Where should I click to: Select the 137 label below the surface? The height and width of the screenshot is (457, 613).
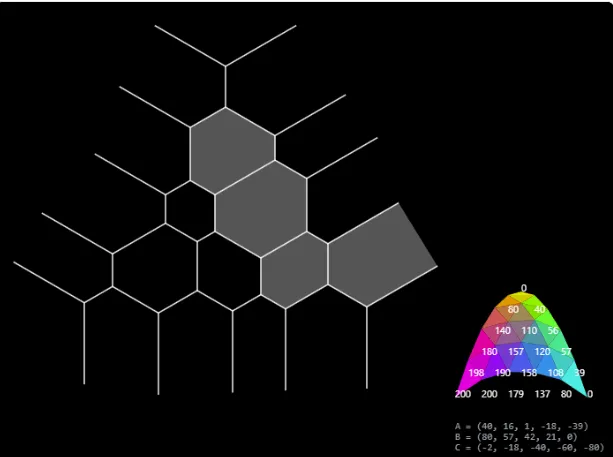point(543,394)
